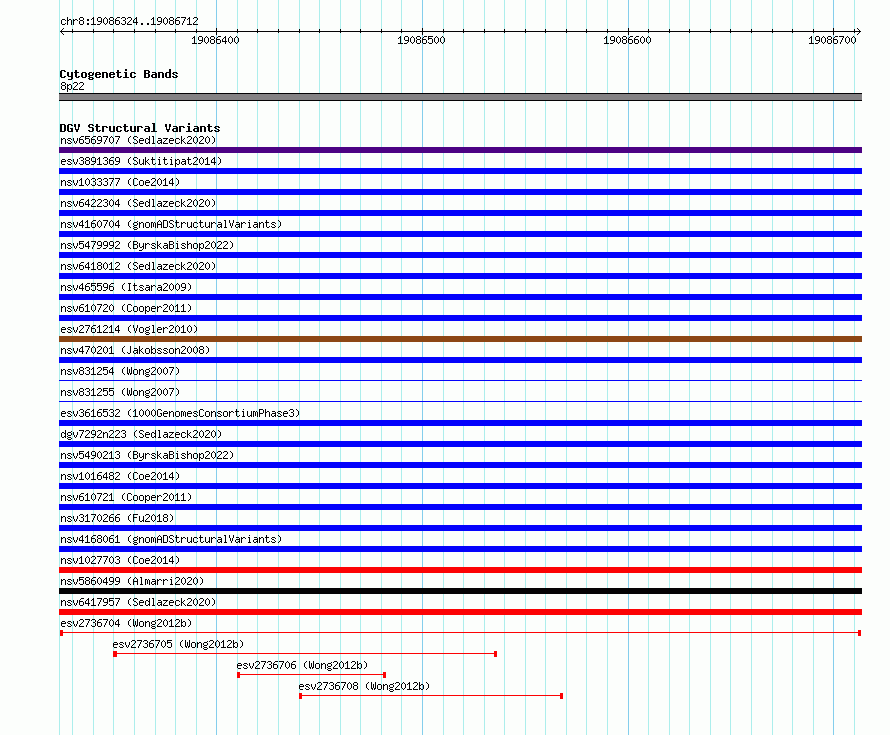Click the red bar under nsv1027703

click(x=460, y=570)
